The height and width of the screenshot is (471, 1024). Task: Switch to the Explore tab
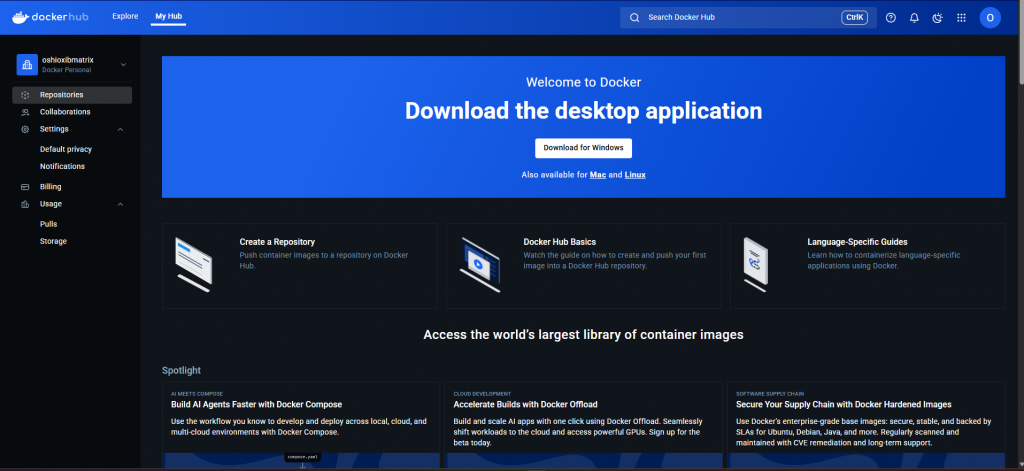tap(125, 16)
